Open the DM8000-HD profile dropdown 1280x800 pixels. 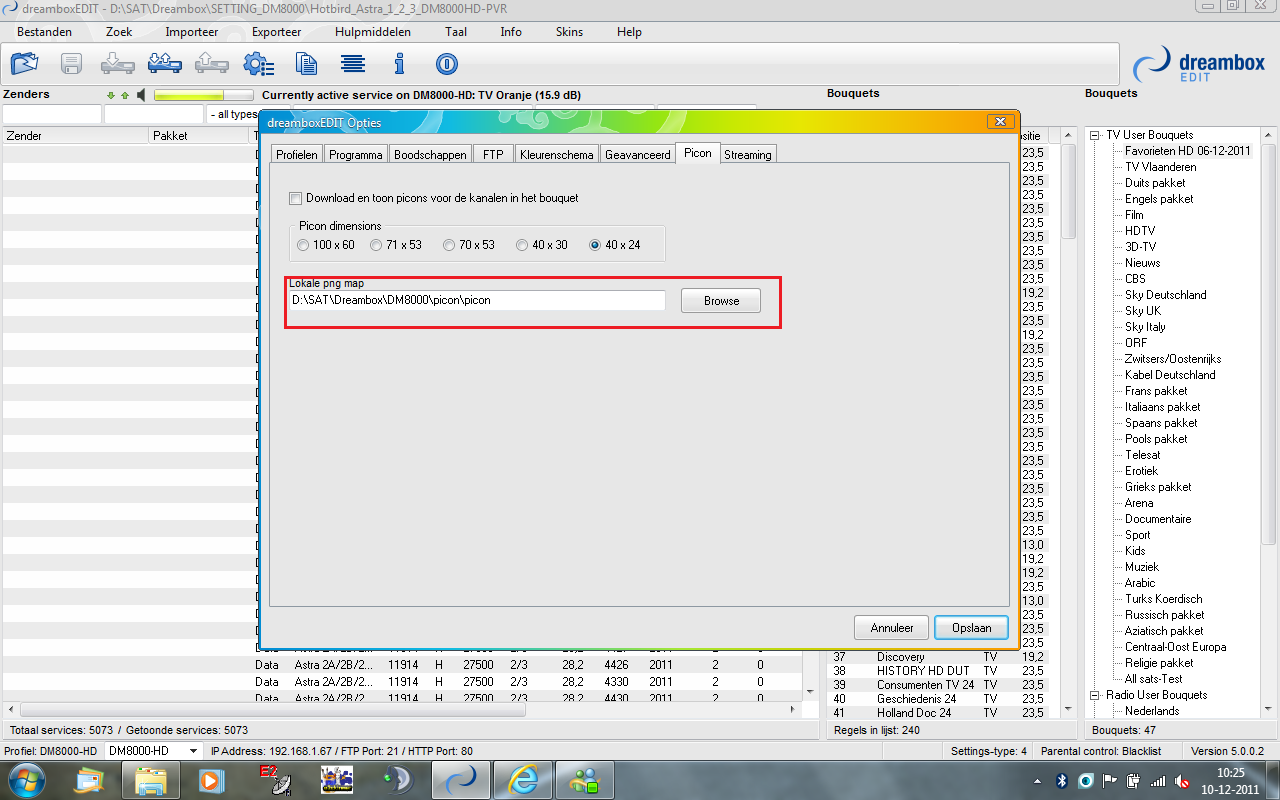153,750
